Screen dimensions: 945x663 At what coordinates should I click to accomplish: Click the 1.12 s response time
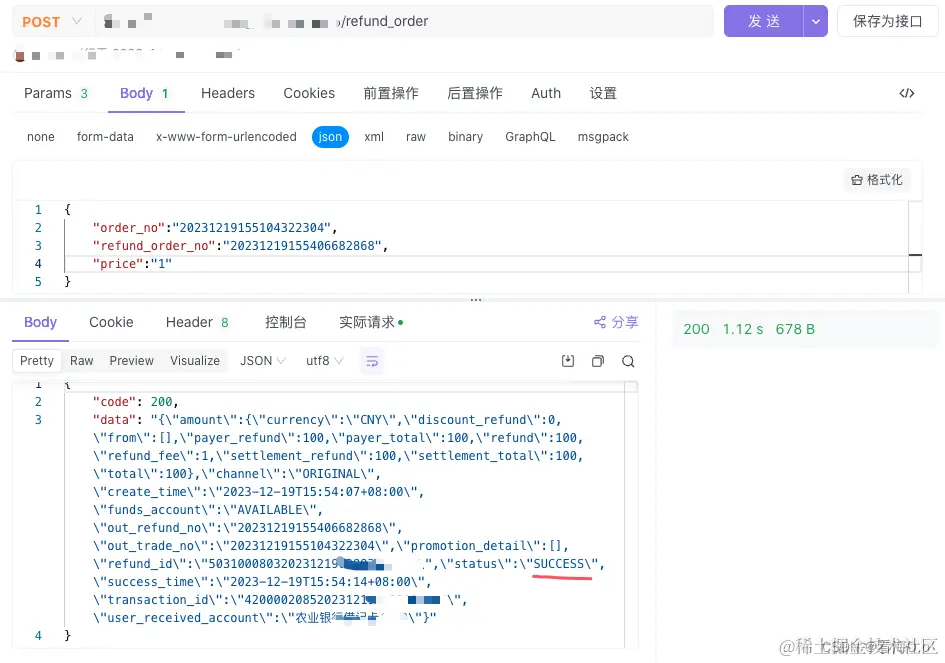click(742, 329)
